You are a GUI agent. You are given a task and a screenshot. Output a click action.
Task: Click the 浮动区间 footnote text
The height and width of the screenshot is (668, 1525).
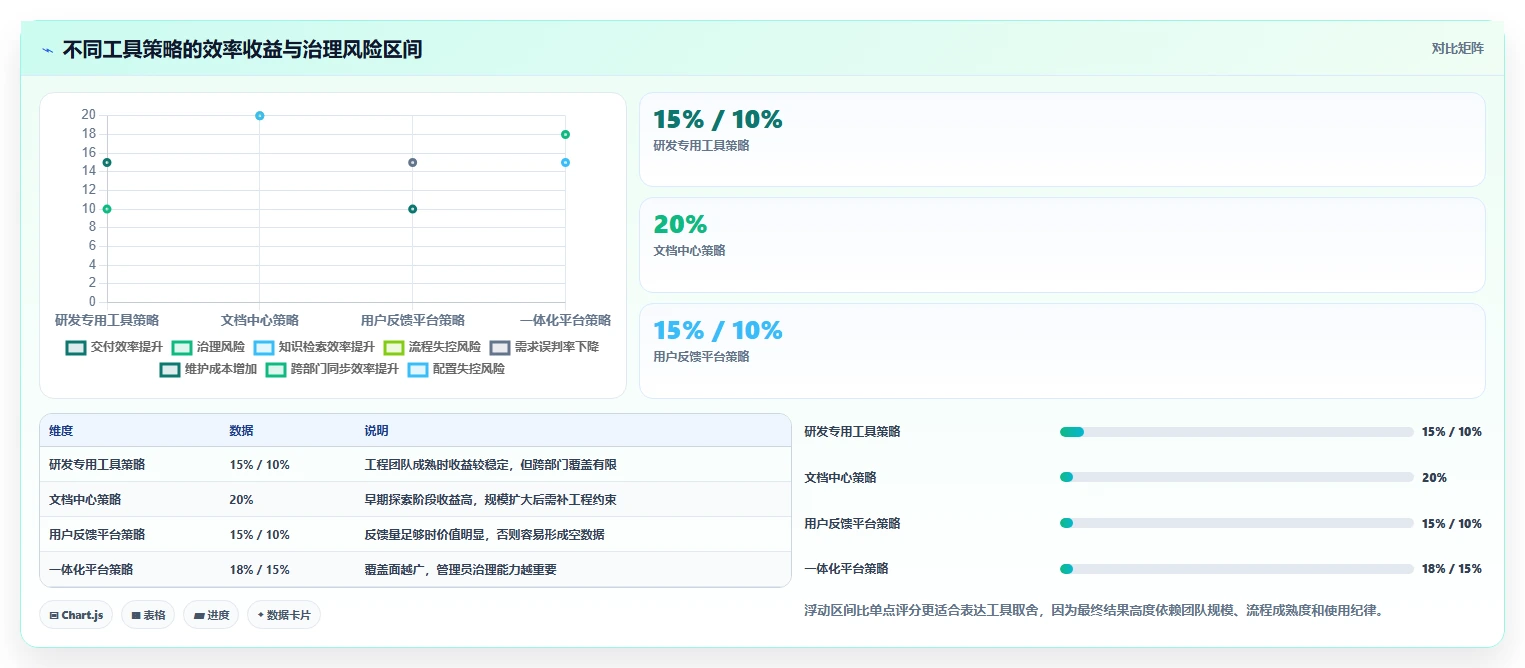click(x=1094, y=610)
